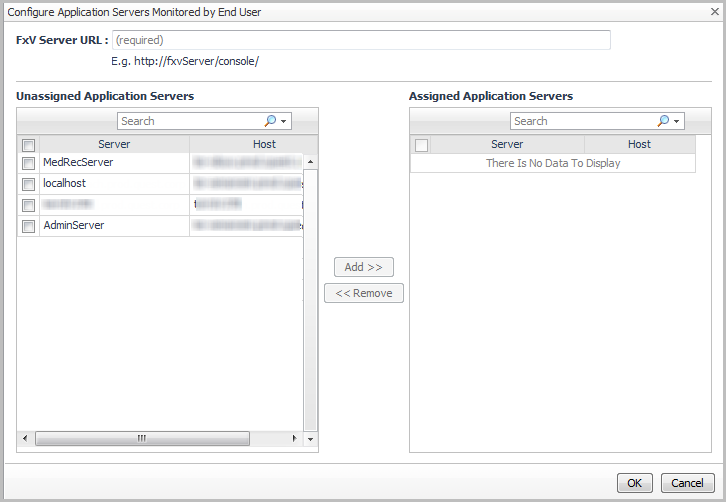Check the localhost server checkbox
Image resolution: width=726 pixels, height=502 pixels.
(29, 184)
